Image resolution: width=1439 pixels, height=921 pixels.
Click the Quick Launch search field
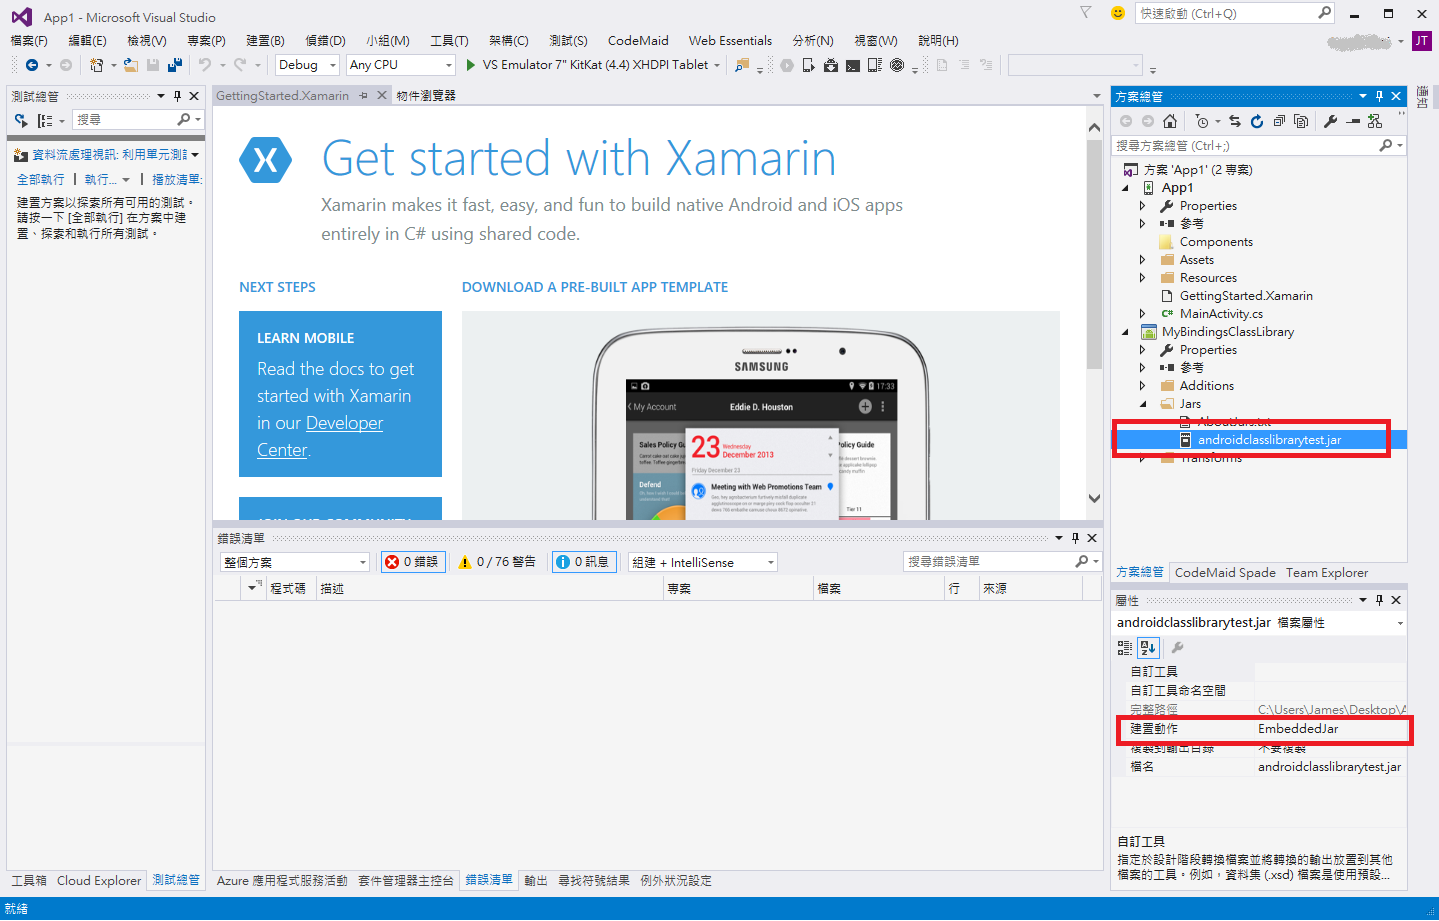[1235, 13]
